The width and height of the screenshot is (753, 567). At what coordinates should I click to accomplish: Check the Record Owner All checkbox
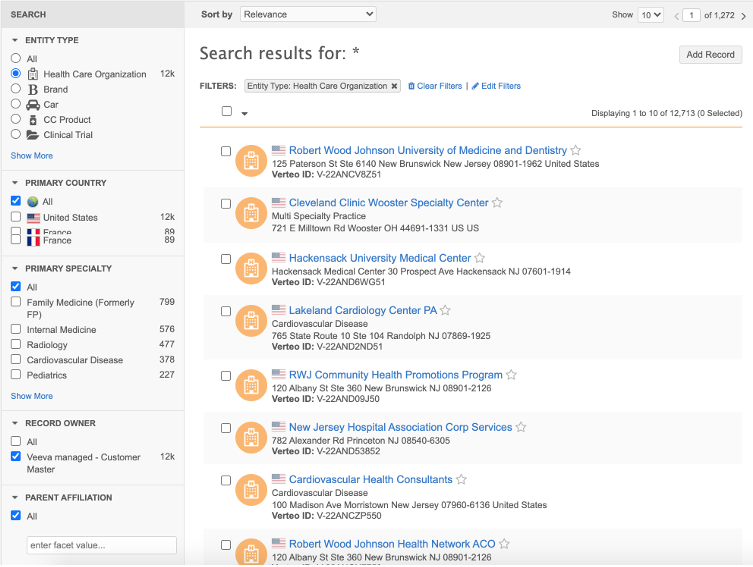pos(16,441)
